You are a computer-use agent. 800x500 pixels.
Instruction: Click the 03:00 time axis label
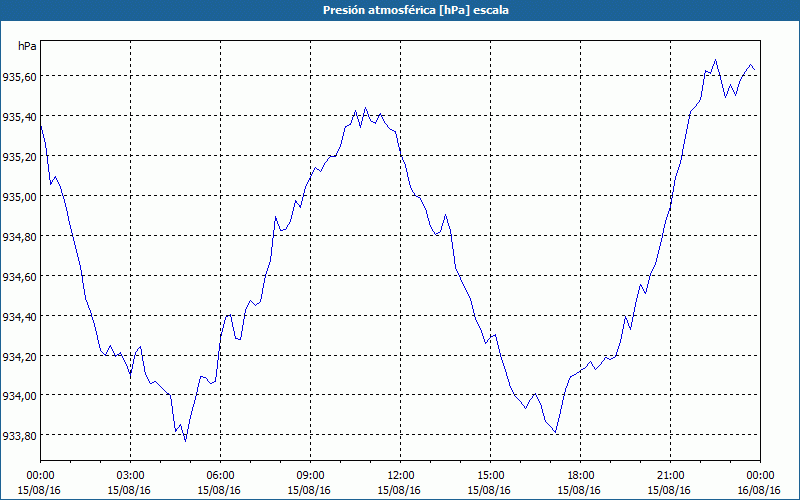pos(130,476)
